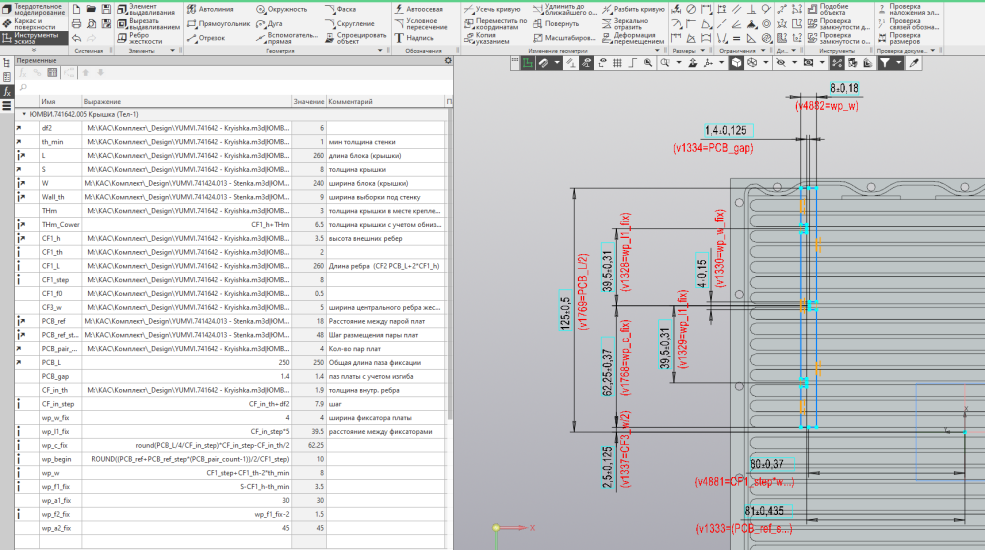Click the Повернуть rotate tool

555,22
